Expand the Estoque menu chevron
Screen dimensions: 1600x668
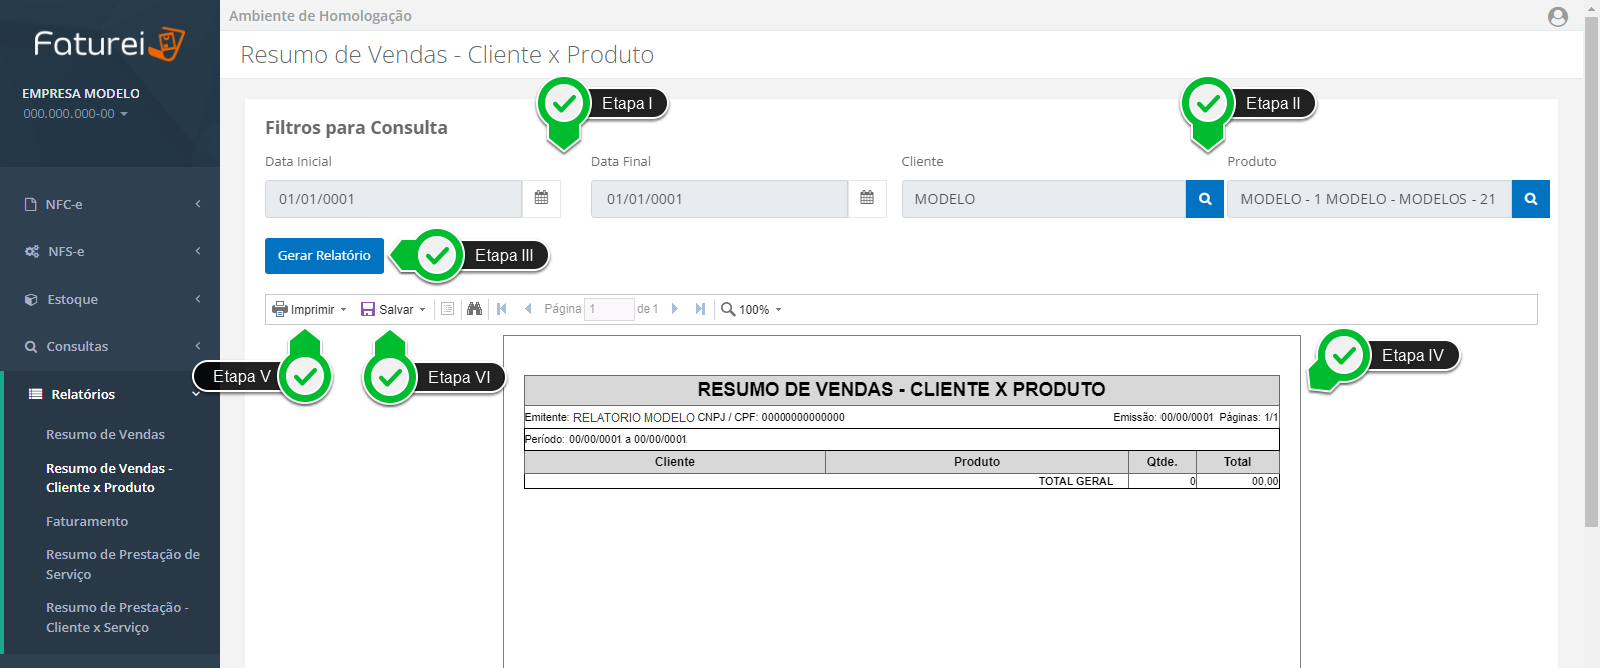(198, 299)
